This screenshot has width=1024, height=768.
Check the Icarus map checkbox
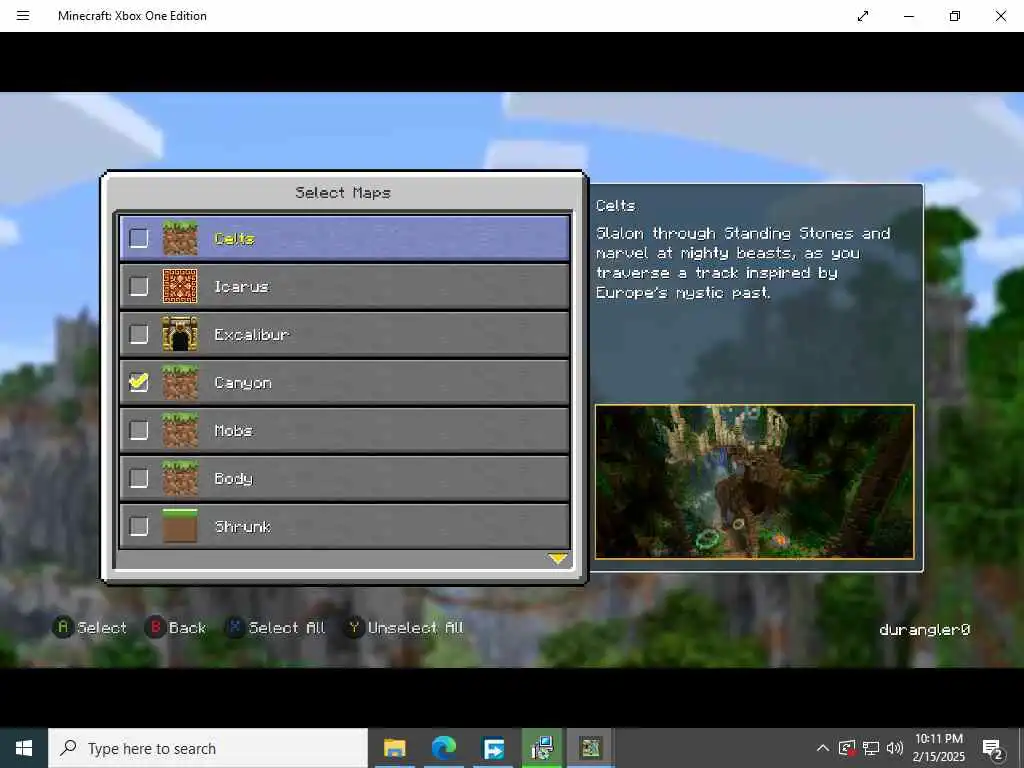[138, 286]
